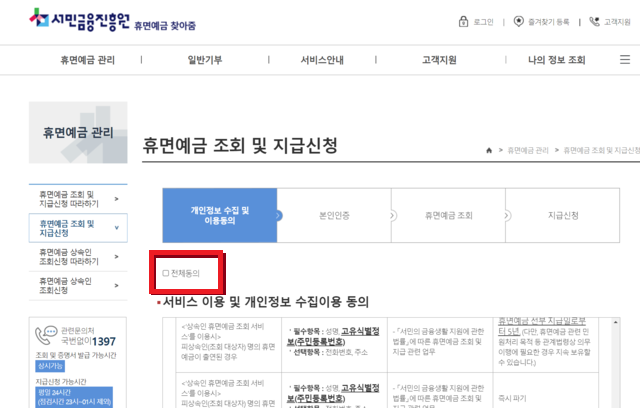Click the 서민금융진흥원 logo
640x408 pixels.
[x=79, y=20]
